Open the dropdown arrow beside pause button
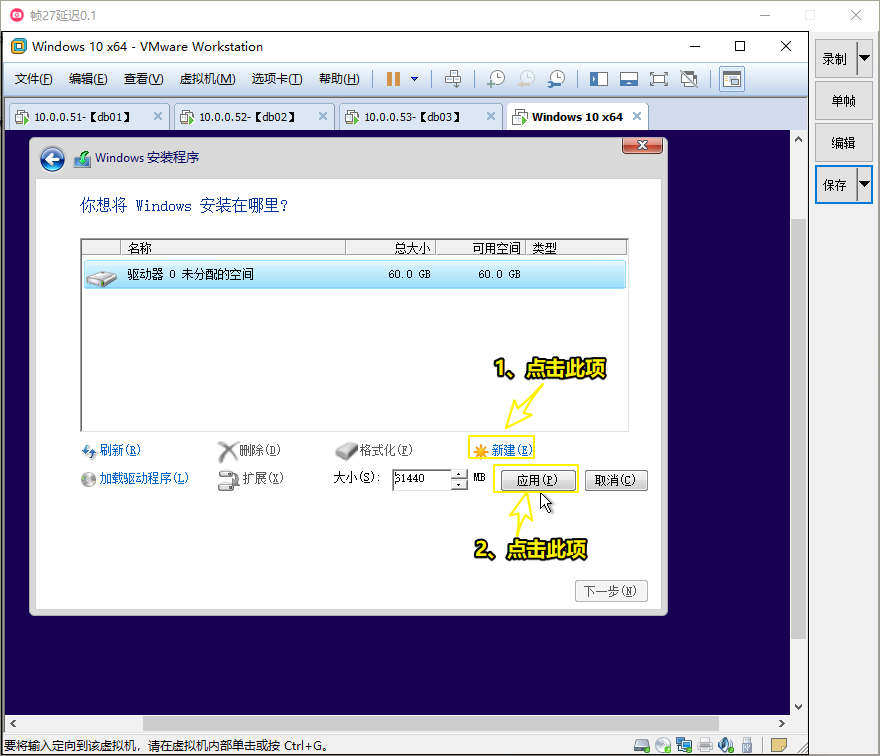 414,79
